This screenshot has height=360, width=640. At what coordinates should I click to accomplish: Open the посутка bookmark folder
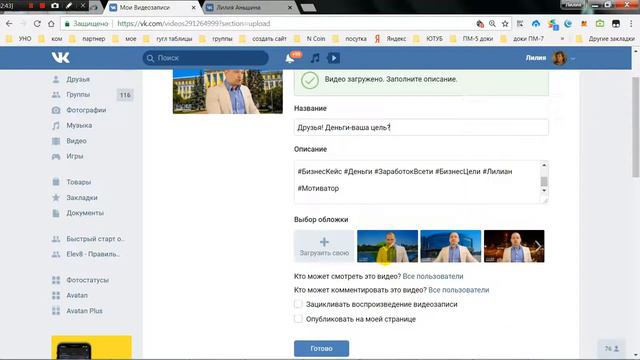point(350,39)
